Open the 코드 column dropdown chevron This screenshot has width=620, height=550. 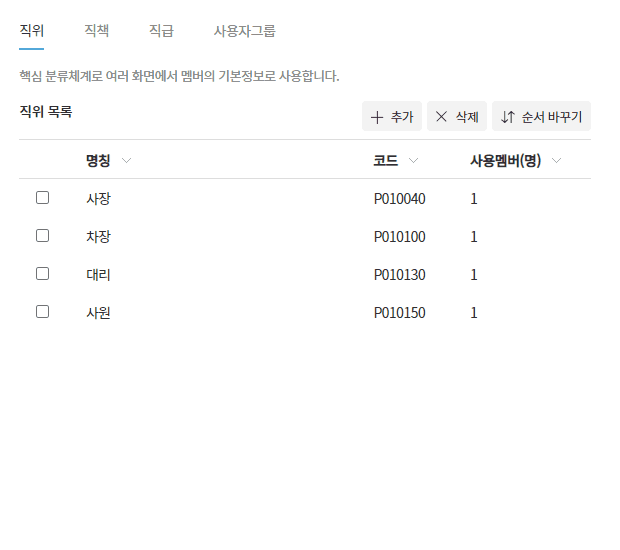coord(413,161)
